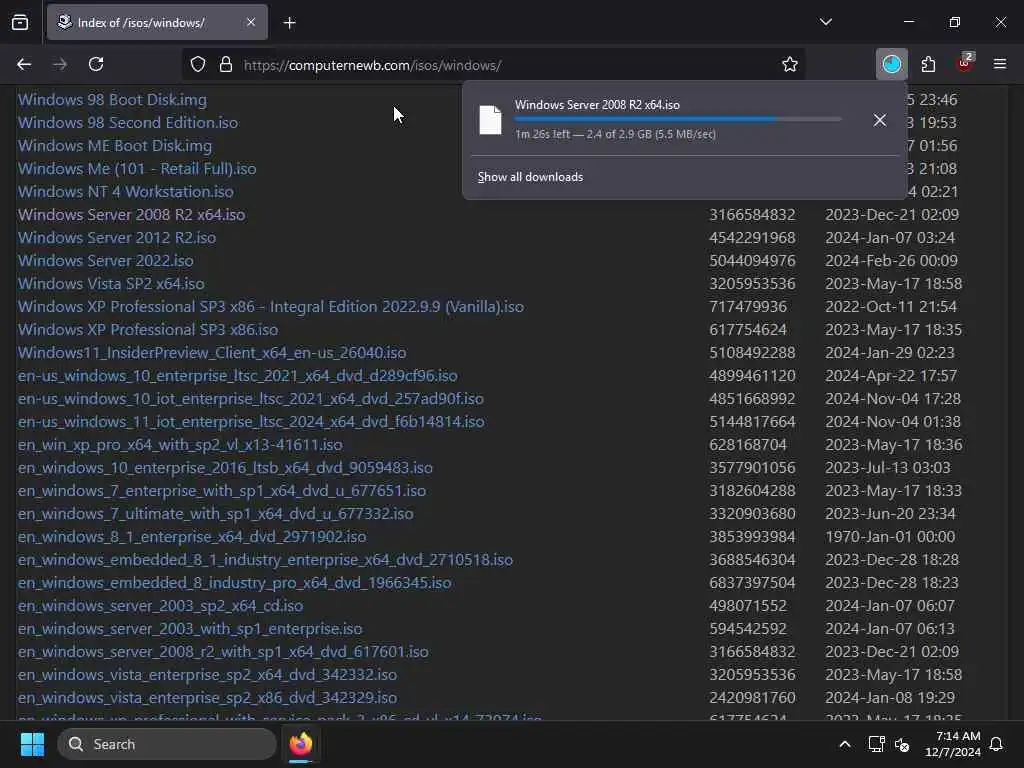Screen dimensions: 1024x768
Task: Download Windows Me (101 - Retail Full).iso
Action: coord(137,168)
